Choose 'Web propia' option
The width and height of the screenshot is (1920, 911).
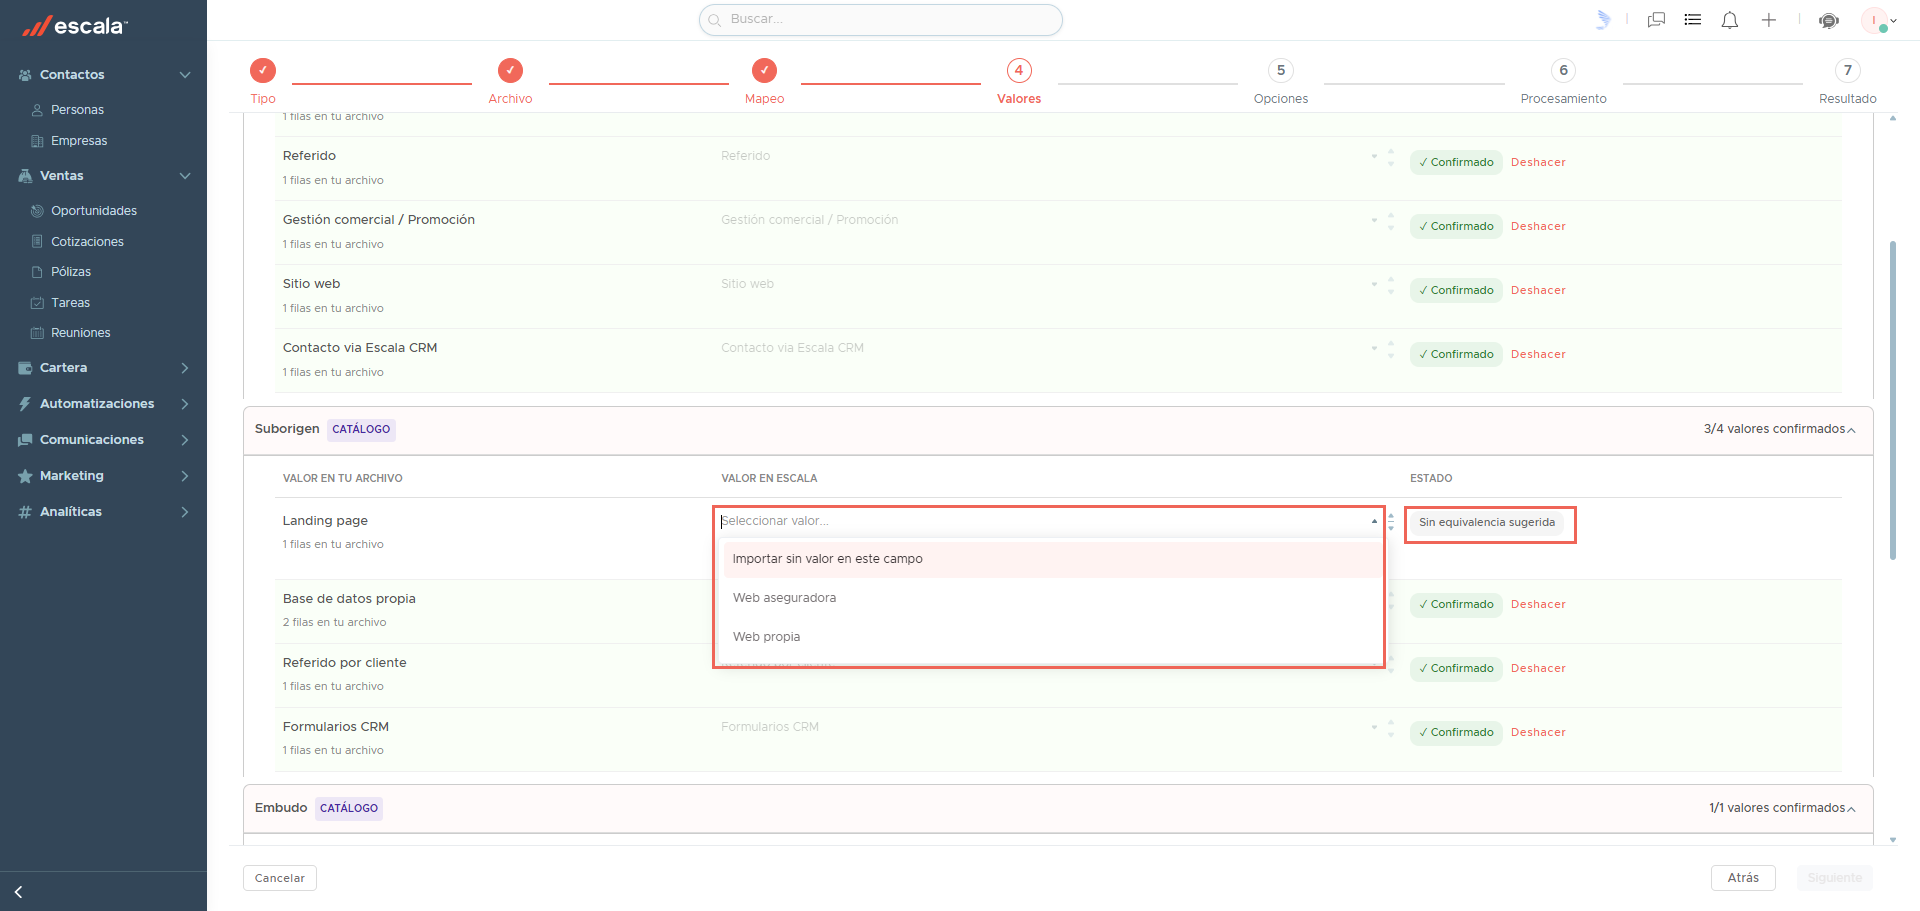(x=1051, y=637)
